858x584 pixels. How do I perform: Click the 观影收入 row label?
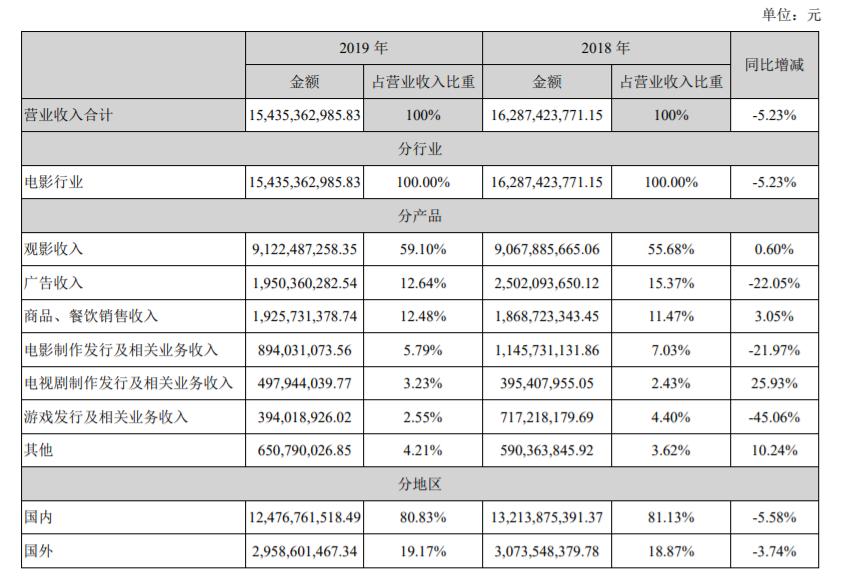(54, 249)
